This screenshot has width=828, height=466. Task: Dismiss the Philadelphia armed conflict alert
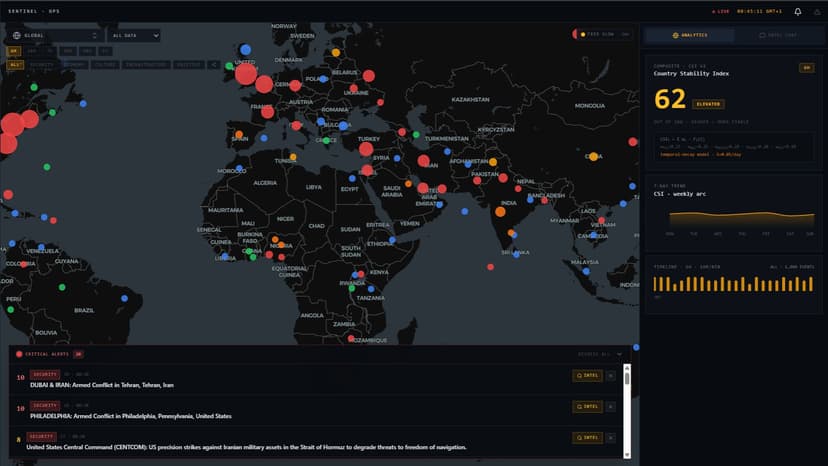click(610, 406)
